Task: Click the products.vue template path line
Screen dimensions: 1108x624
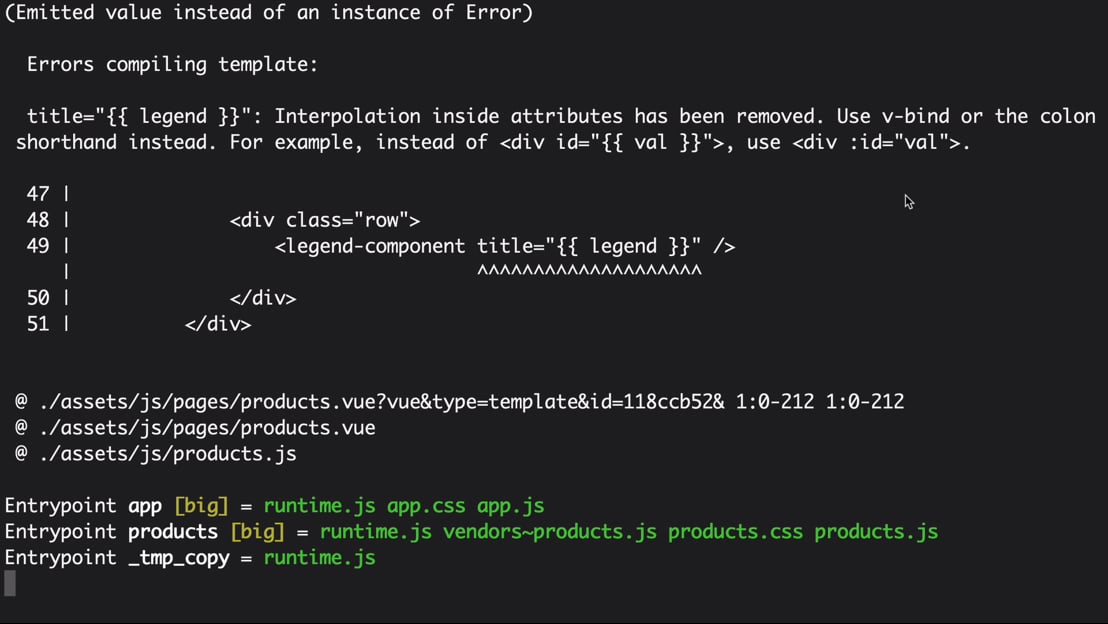Action: (459, 402)
